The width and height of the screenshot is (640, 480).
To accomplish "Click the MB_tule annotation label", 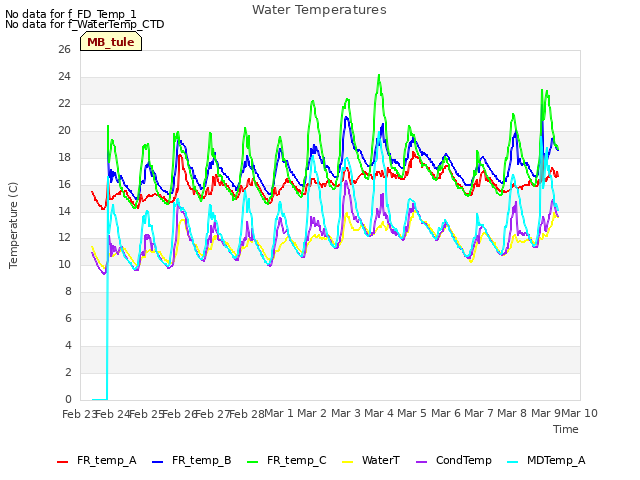I will pos(111,42).
